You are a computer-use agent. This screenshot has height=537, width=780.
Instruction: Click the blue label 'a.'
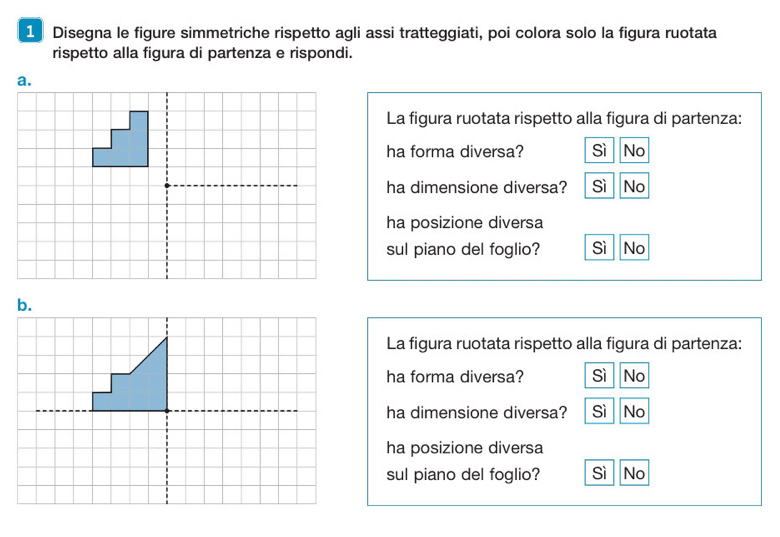[26, 80]
